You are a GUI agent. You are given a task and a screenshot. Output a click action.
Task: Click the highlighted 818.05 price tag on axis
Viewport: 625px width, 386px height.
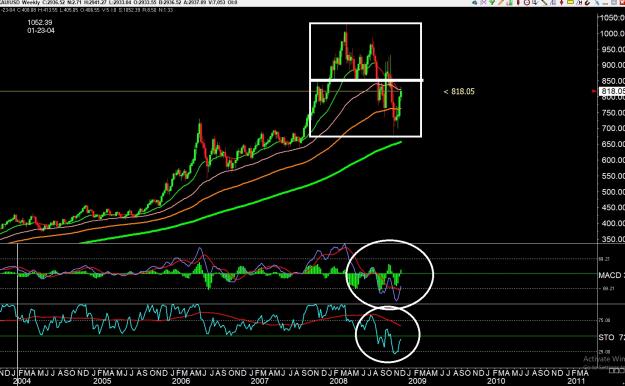click(612, 91)
